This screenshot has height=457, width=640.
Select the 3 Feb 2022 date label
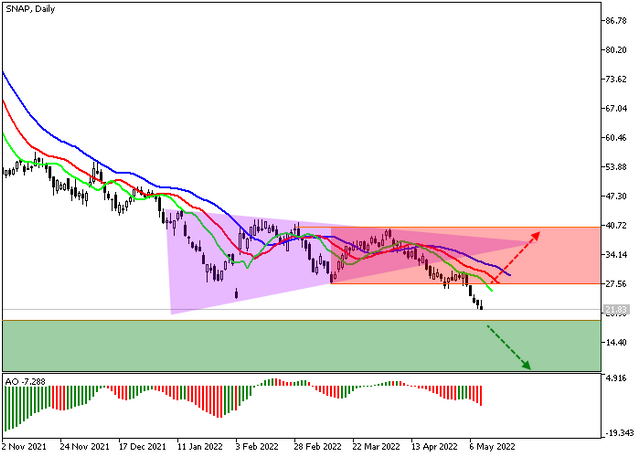257,446
